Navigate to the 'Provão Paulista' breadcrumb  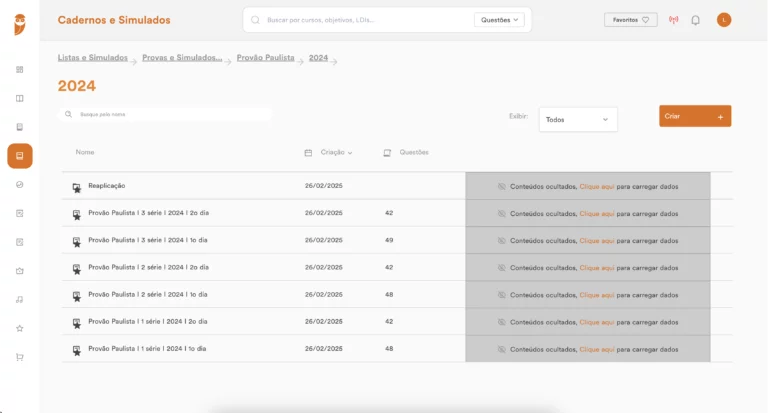coord(265,58)
